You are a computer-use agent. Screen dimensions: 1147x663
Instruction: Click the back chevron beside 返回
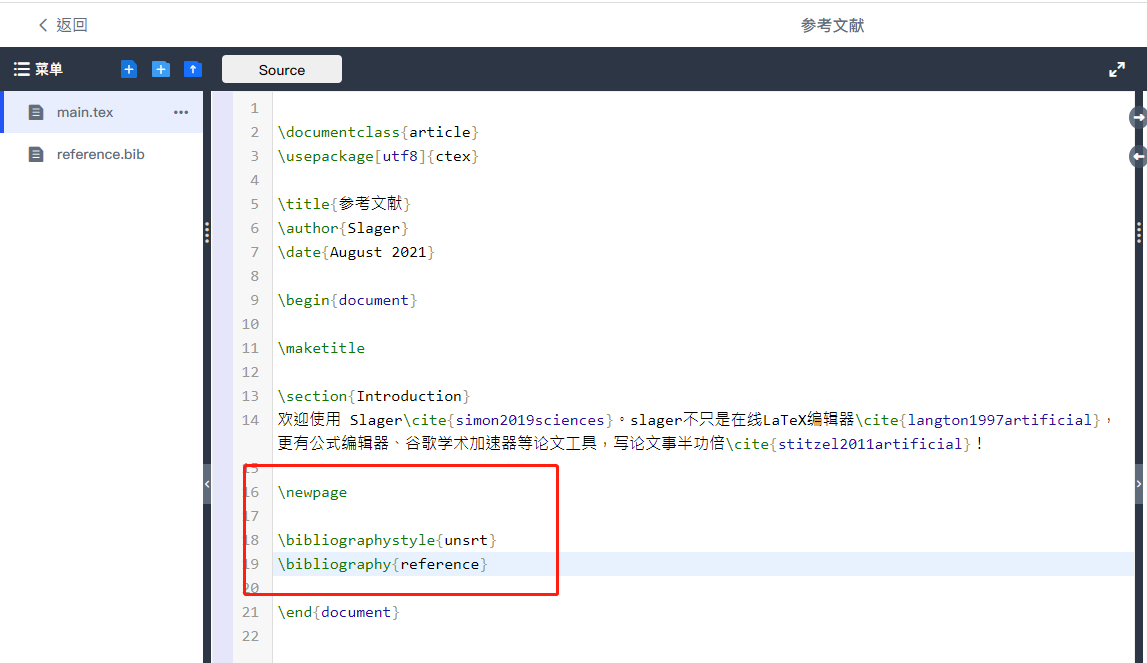point(41,23)
